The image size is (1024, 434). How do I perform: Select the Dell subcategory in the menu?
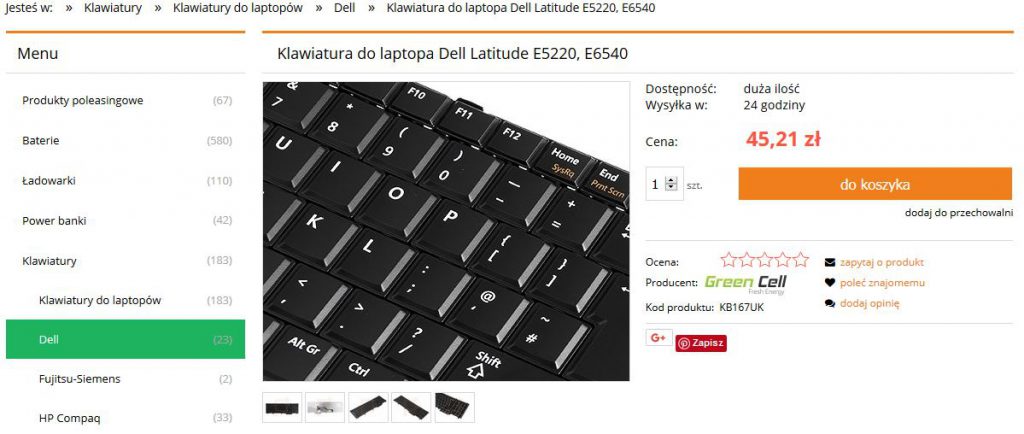tap(125, 339)
